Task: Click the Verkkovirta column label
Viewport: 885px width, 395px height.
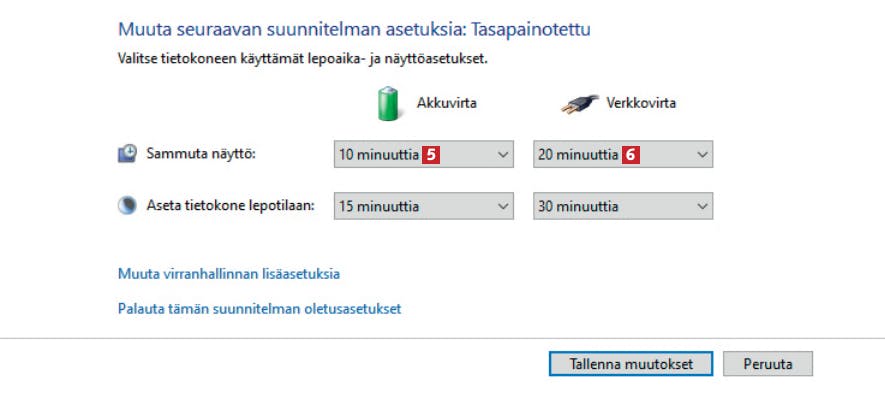Action: (641, 103)
